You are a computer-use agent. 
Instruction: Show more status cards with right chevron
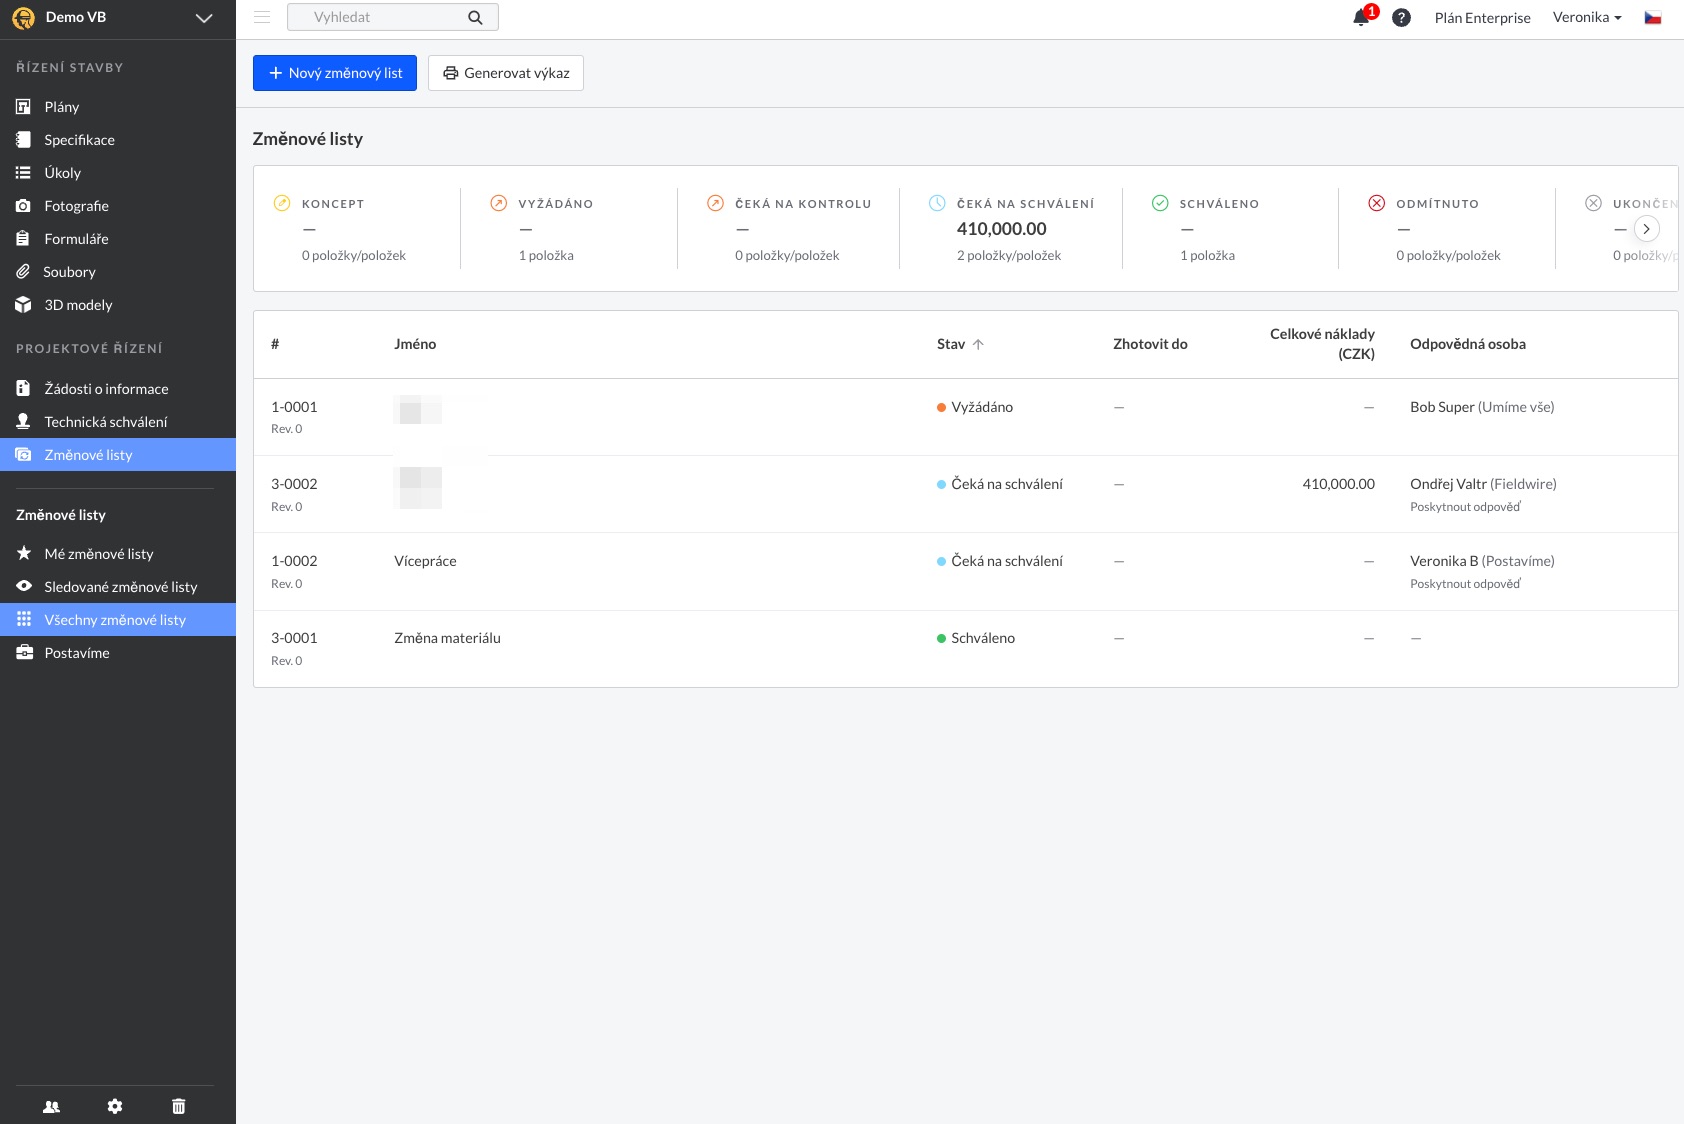tap(1646, 229)
